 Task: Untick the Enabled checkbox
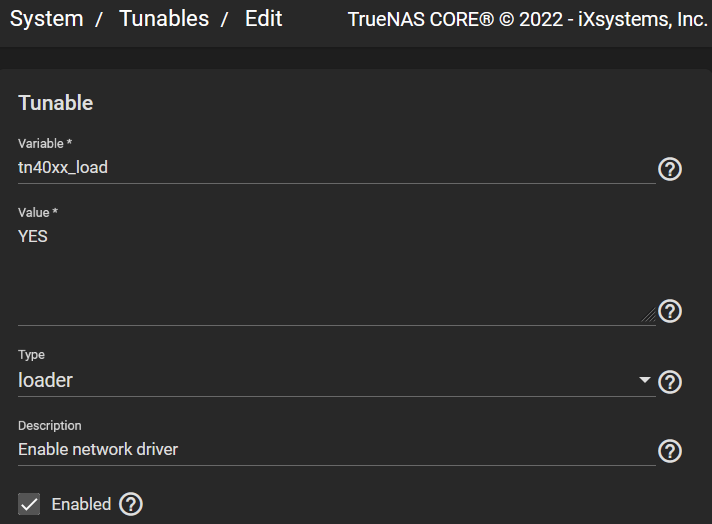pyautogui.click(x=29, y=504)
